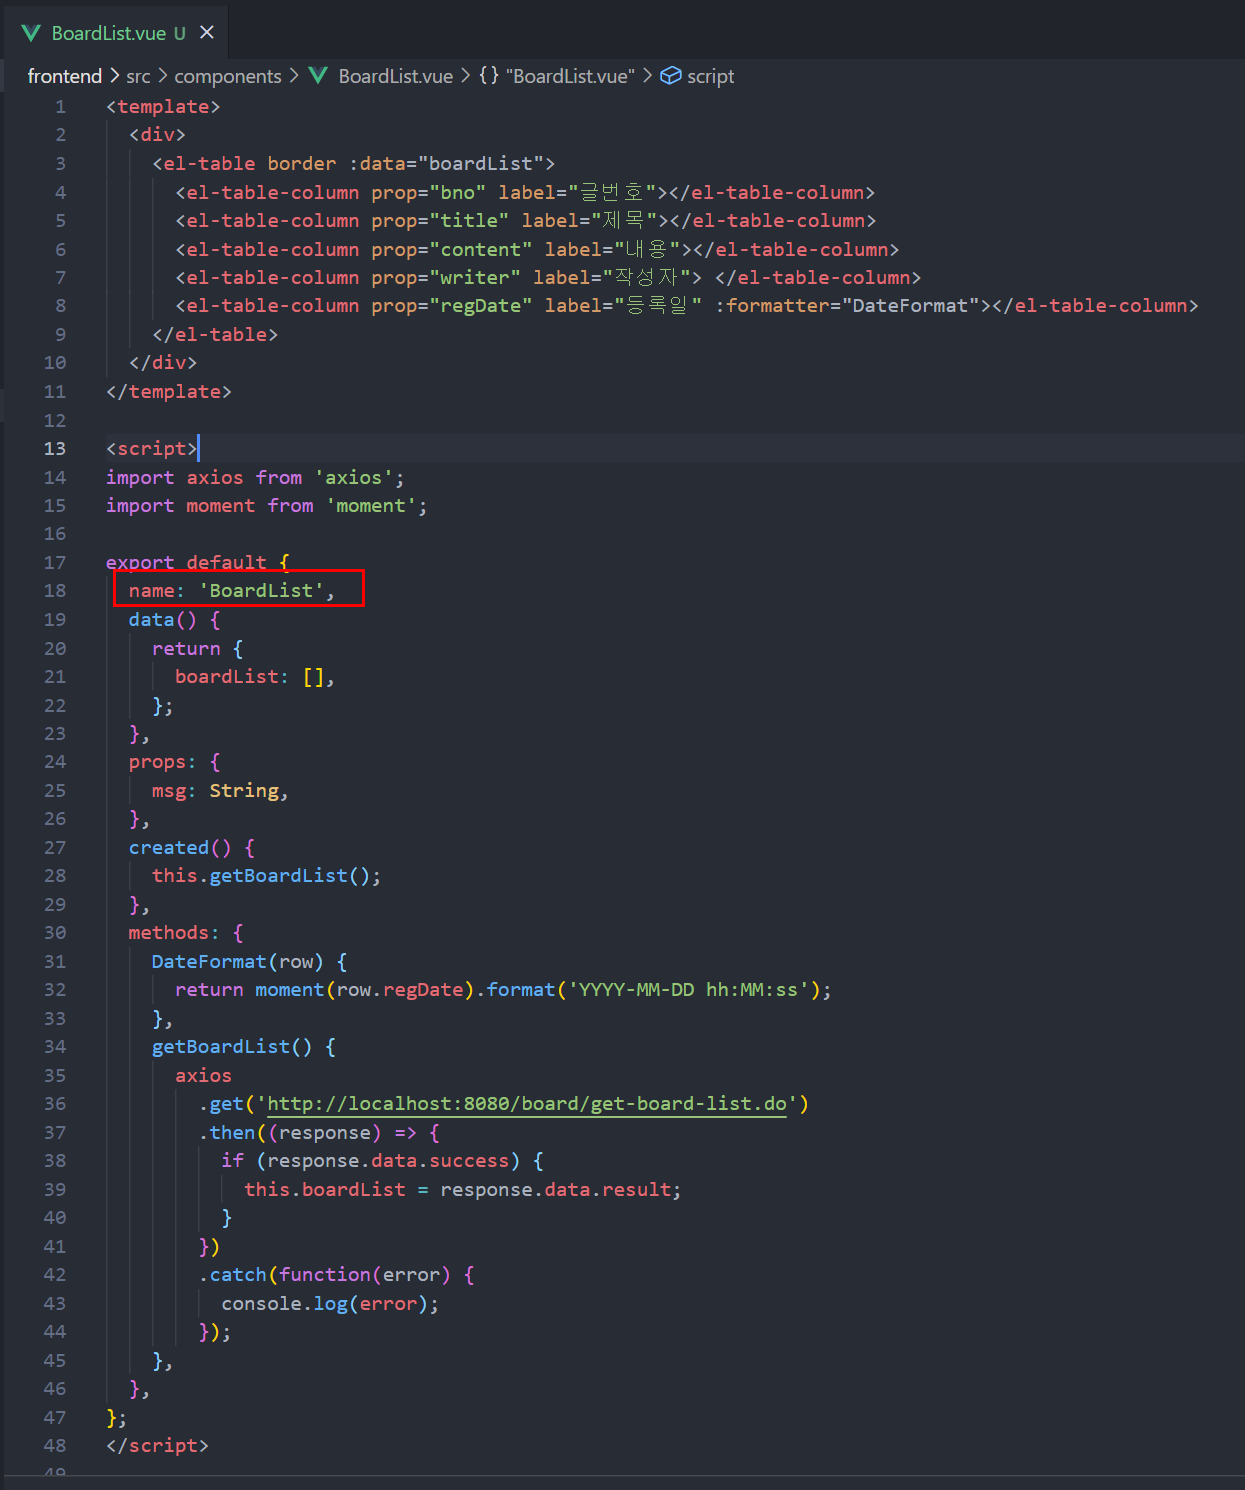Click the export default line
The image size is (1245, 1490).
tap(198, 563)
